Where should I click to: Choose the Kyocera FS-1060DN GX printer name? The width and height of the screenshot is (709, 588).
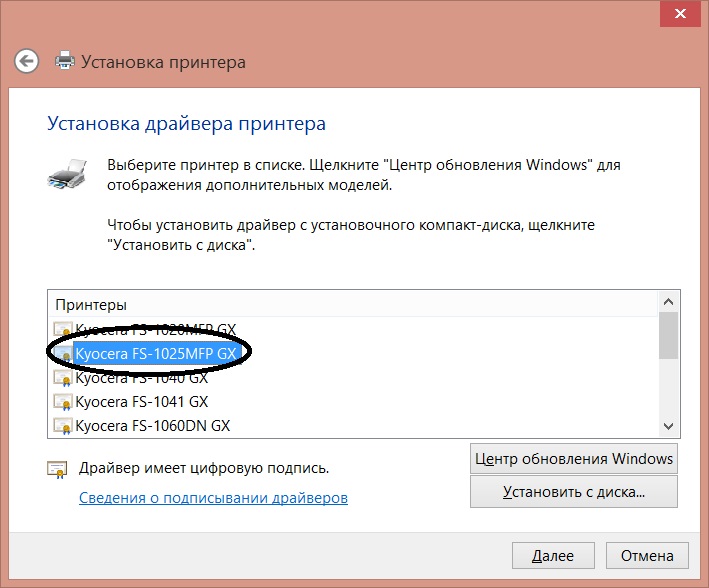pyautogui.click(x=152, y=426)
